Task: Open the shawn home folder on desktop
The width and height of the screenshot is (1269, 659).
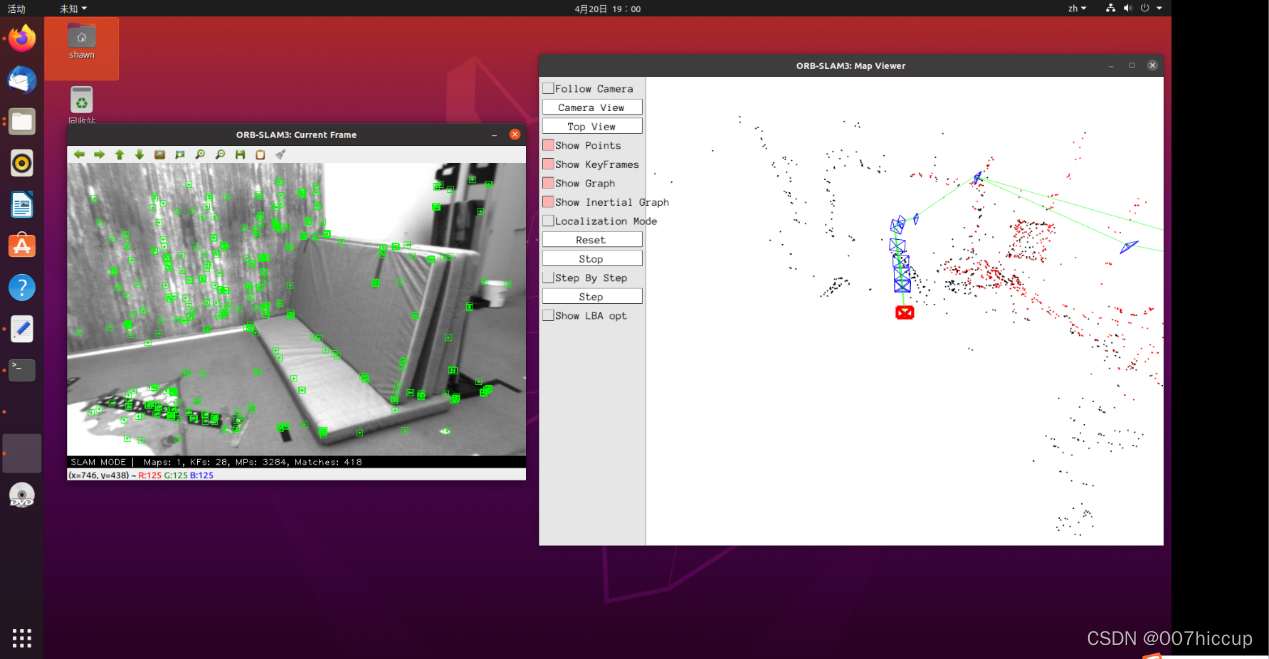Action: 82,40
